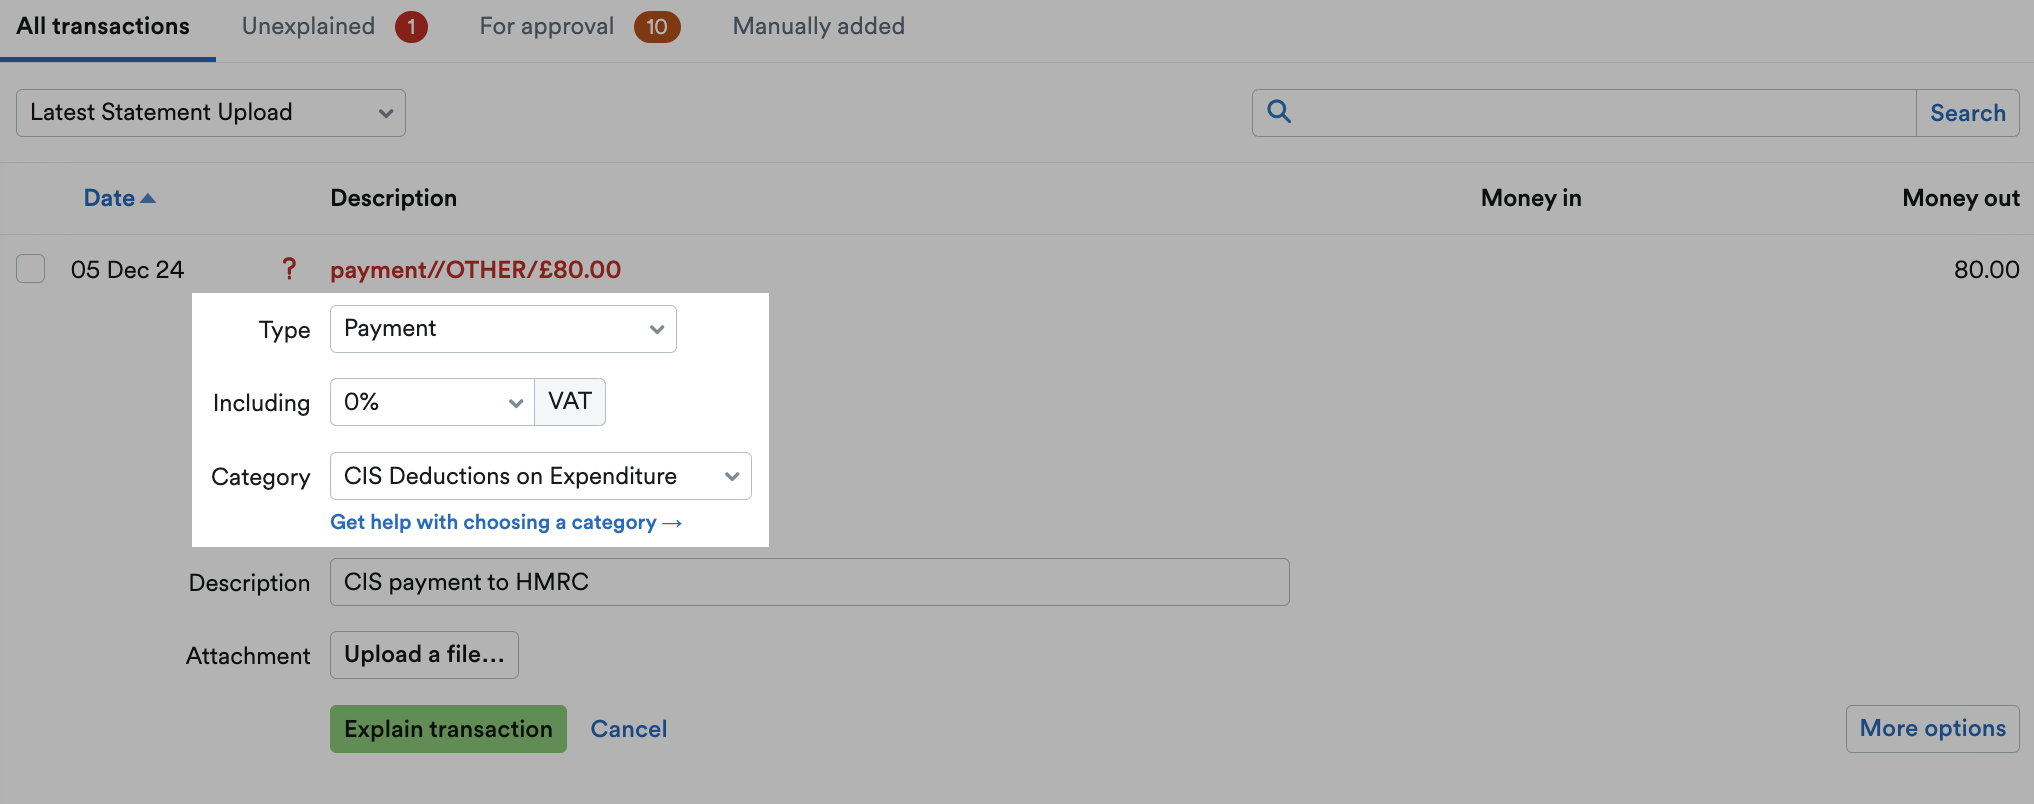Focus the Description text field
Viewport: 2034px width, 804px height.
pos(810,582)
